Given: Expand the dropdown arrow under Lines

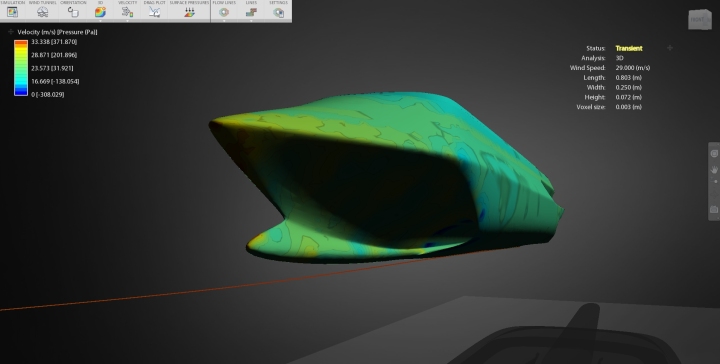Looking at the screenshot, I should pyautogui.click(x=251, y=21).
